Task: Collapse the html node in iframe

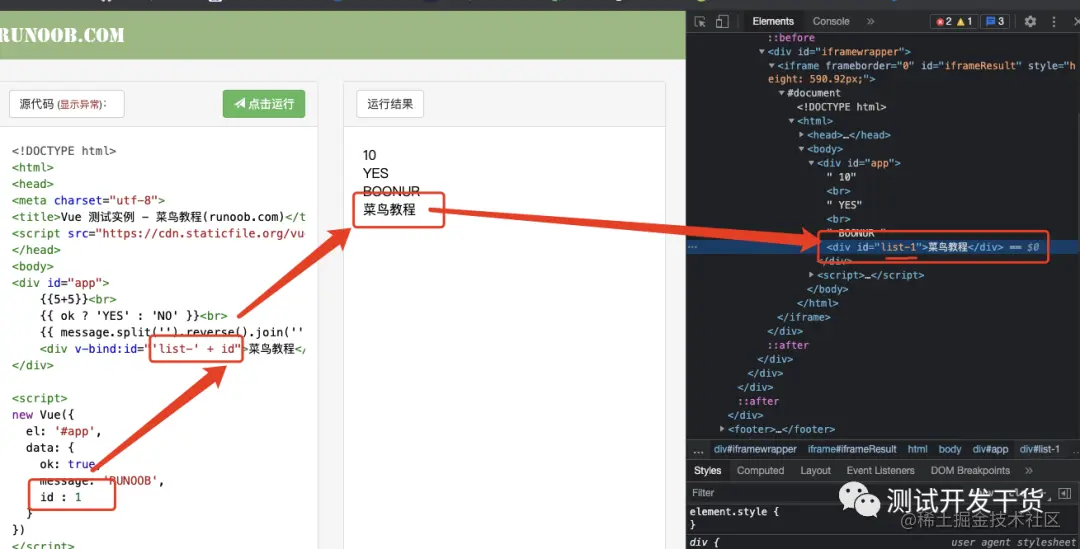Action: (x=791, y=121)
